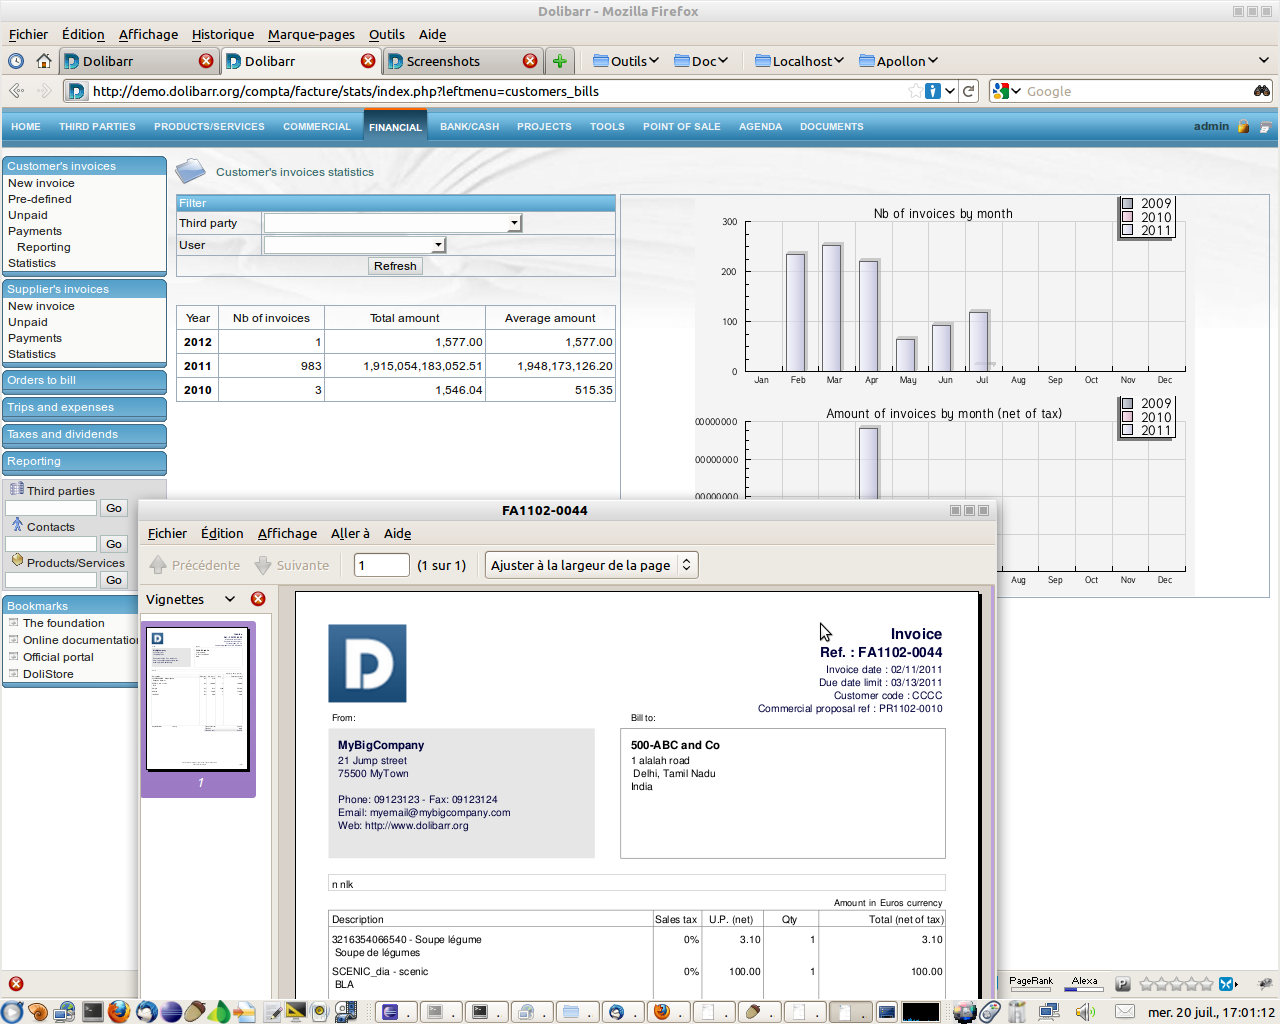1280x1024 pixels.
Task: Open the Aller à menu in PDF viewer
Action: pyautogui.click(x=350, y=534)
